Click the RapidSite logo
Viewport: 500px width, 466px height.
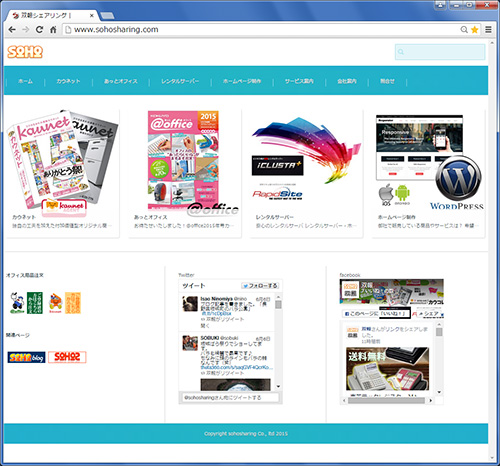(277, 194)
